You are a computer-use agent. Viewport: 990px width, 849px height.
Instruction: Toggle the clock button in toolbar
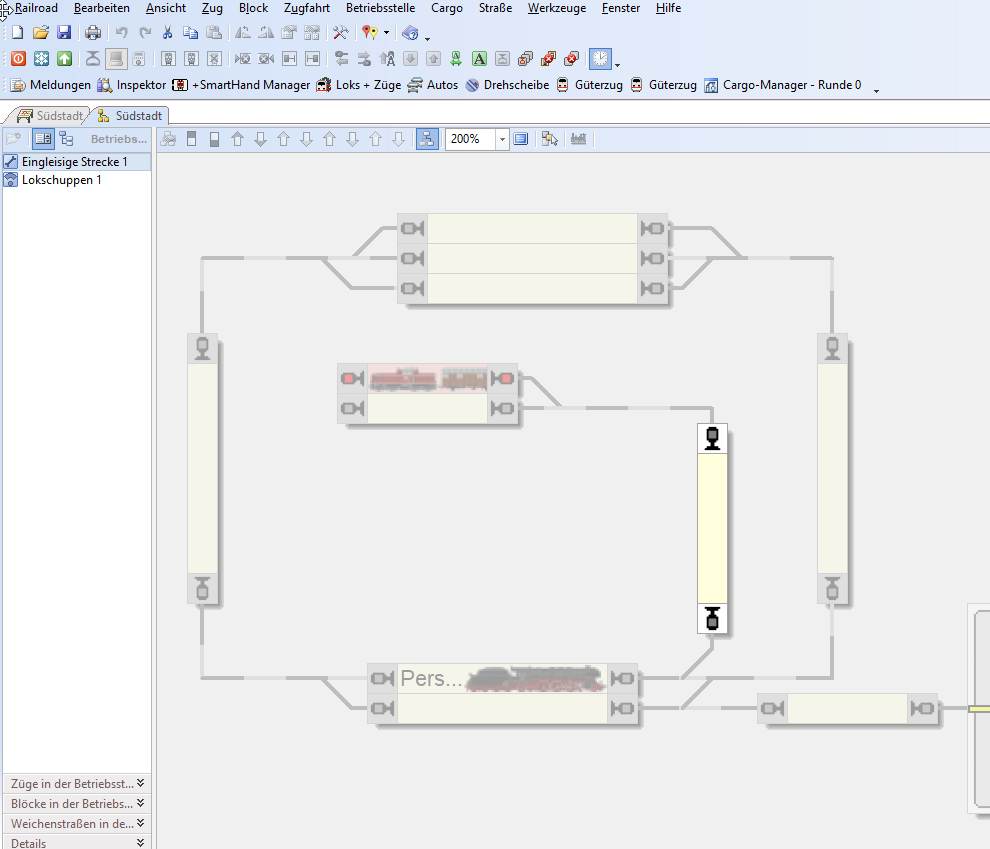tap(600, 59)
